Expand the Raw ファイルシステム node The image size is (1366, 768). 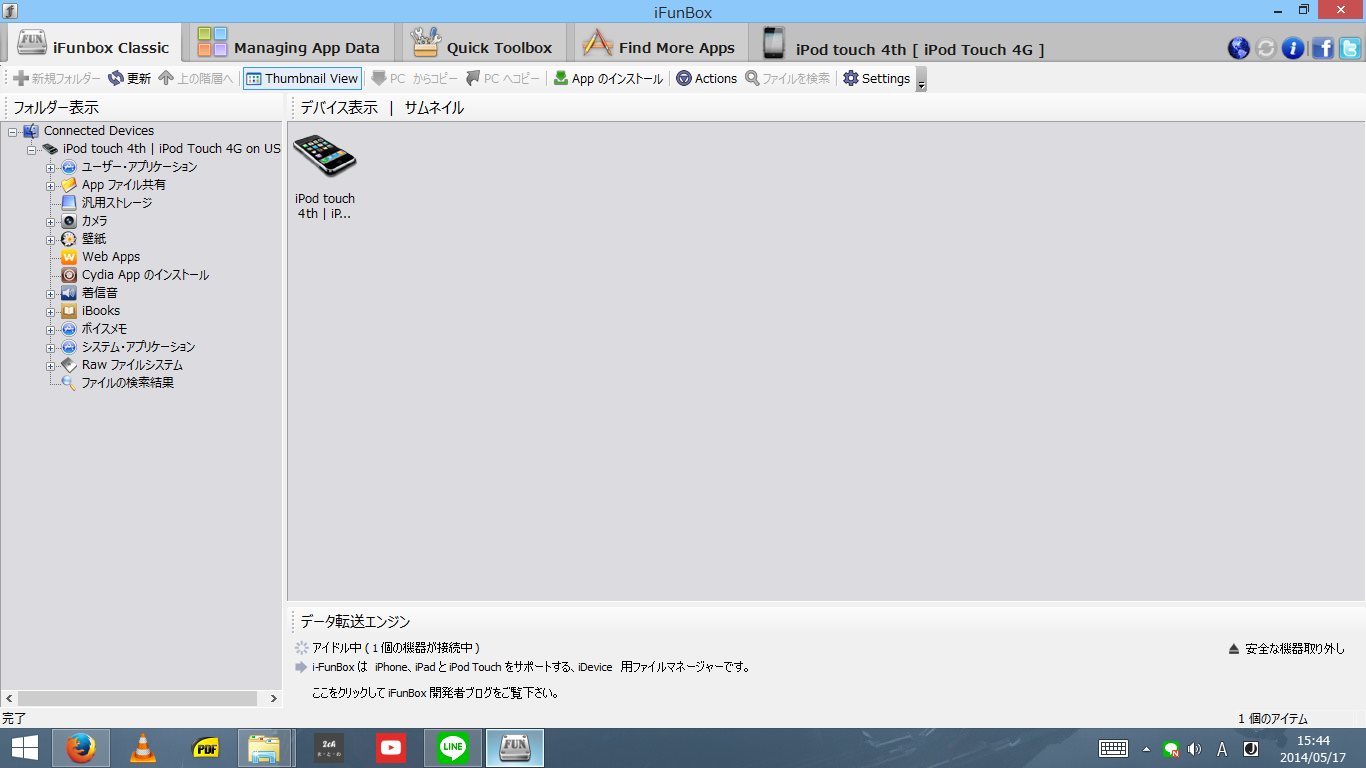(50, 365)
